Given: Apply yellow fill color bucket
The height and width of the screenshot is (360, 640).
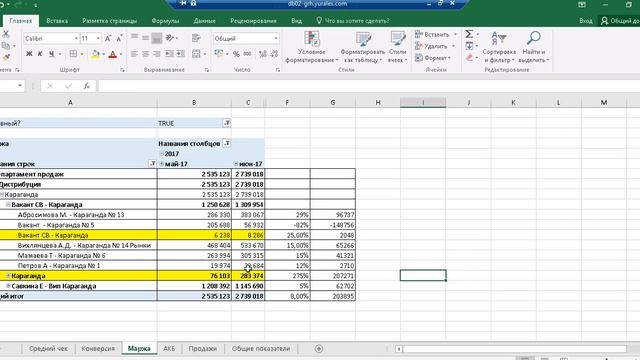Looking at the screenshot, I should point(96,54).
